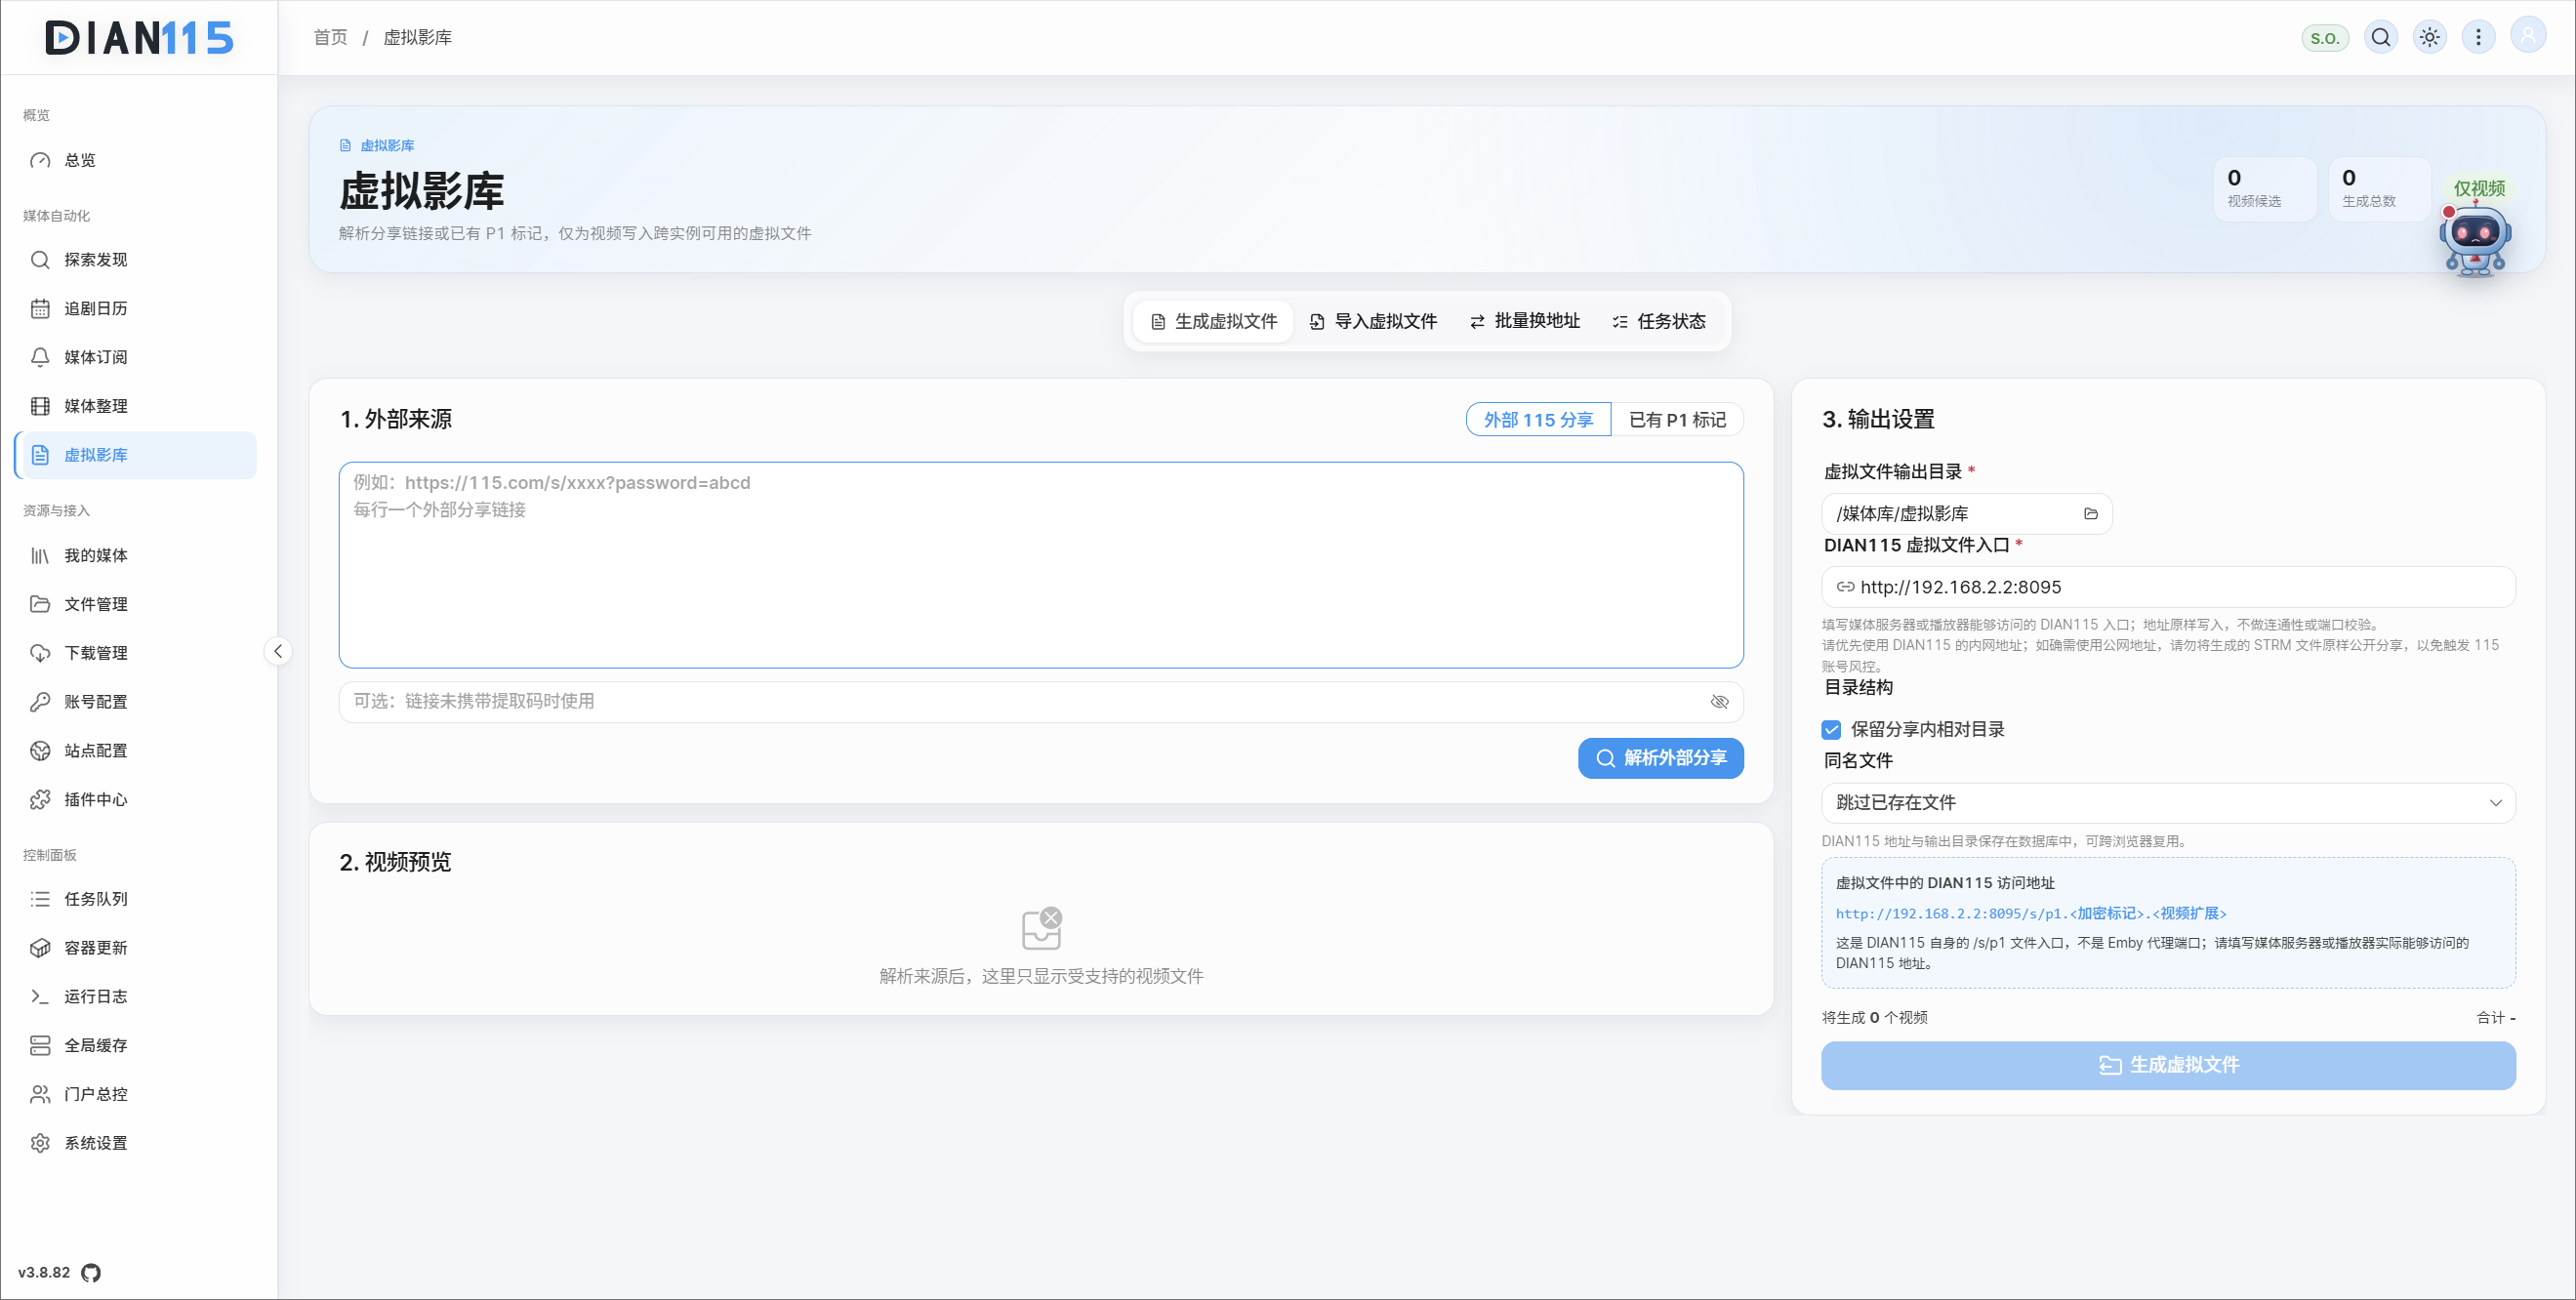This screenshot has height=1300, width=2576.
Task: Toggle the light/dark theme sun icon
Action: point(2430,37)
